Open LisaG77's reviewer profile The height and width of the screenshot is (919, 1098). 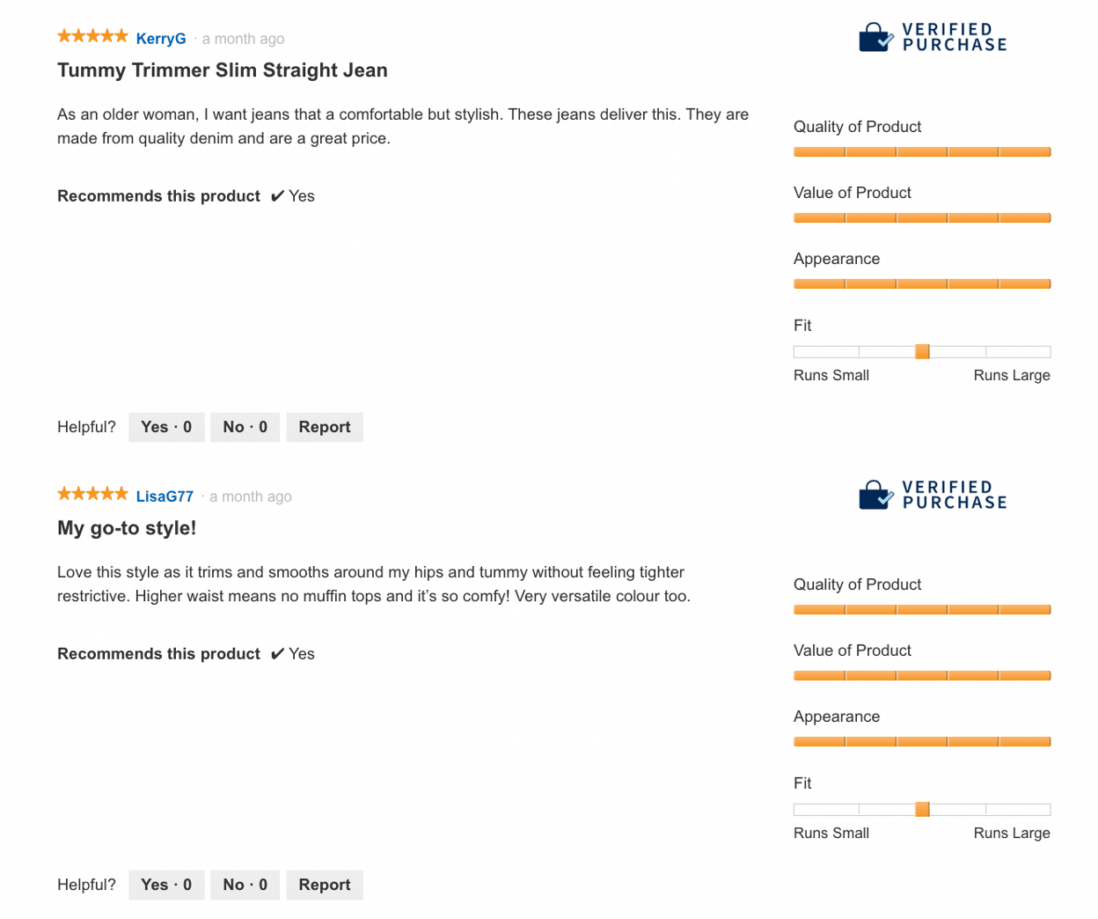(x=165, y=497)
